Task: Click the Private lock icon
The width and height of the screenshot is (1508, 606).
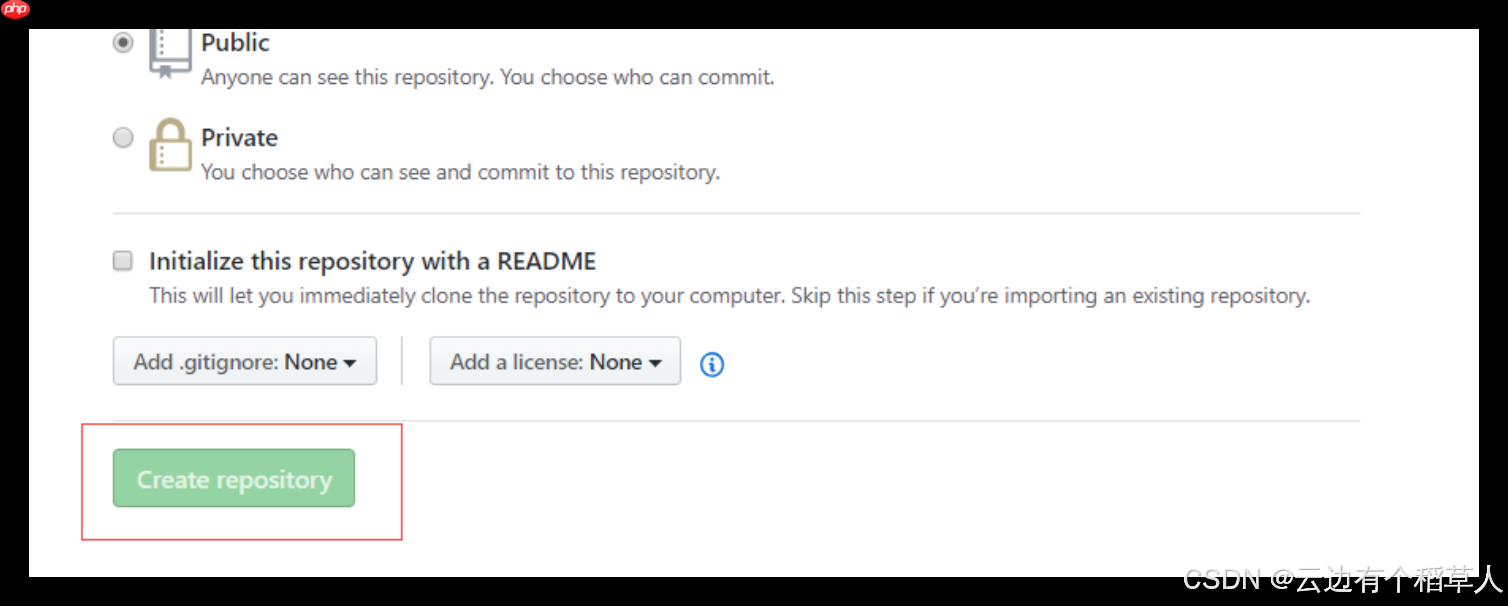Action: (x=170, y=146)
